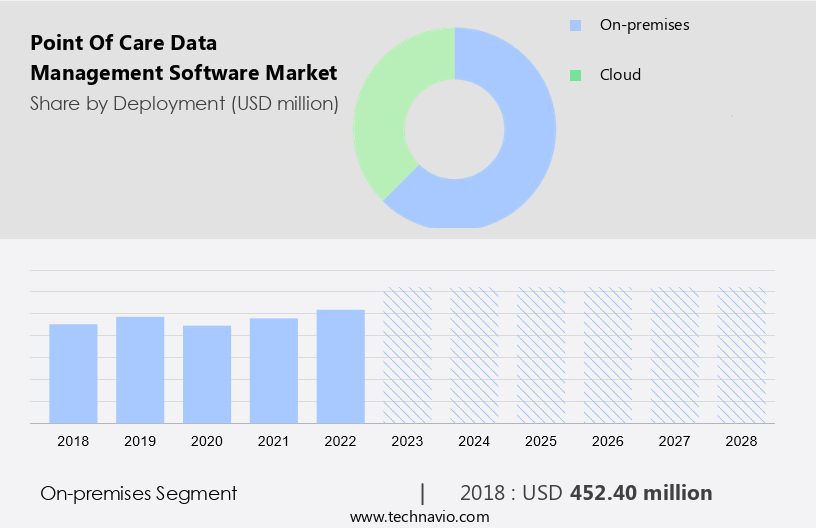This screenshot has height=528, width=816.
Task: Click the 'Management Software Market' title line
Action: [x=184, y=73]
